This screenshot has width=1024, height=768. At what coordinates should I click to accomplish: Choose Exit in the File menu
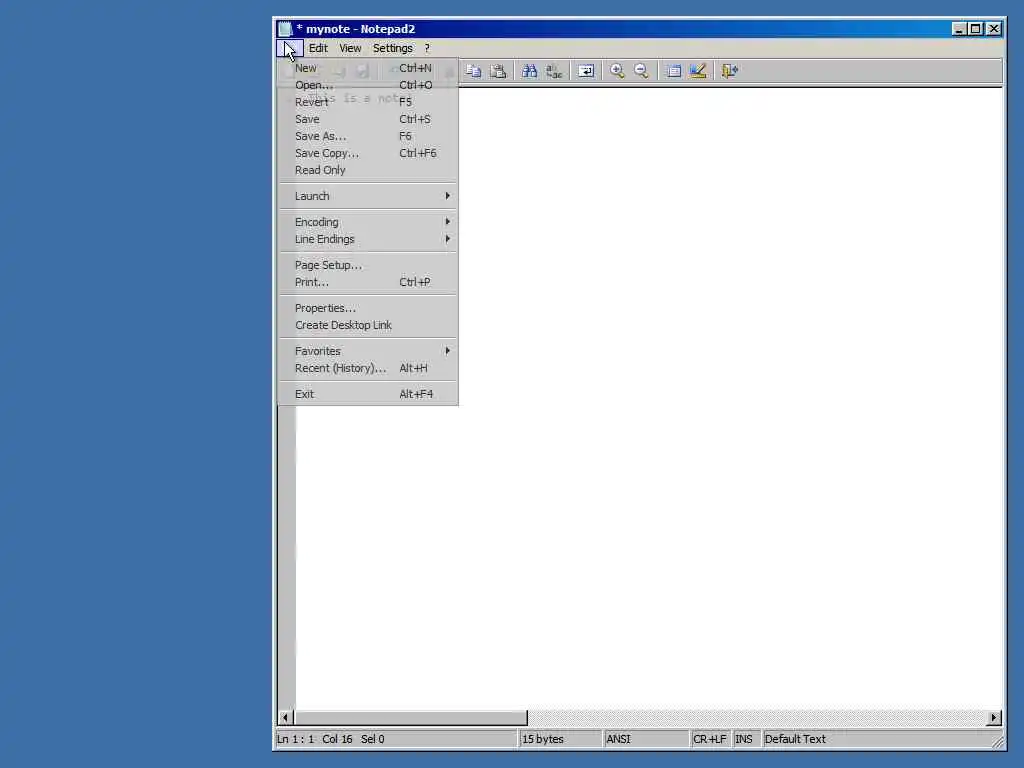pyautogui.click(x=368, y=394)
